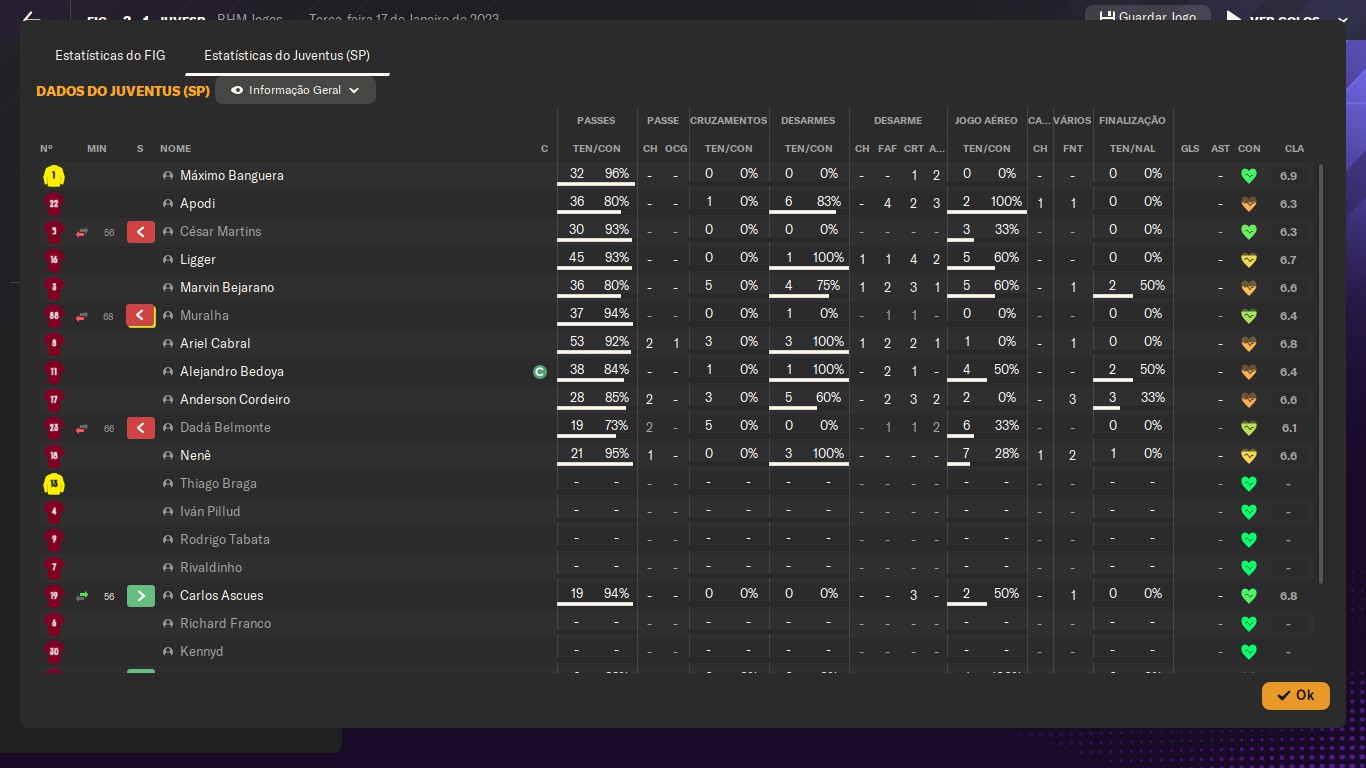The width and height of the screenshot is (1366, 768).
Task: Click Ariel Cabral's 6.8 rating
Action: tap(1288, 344)
